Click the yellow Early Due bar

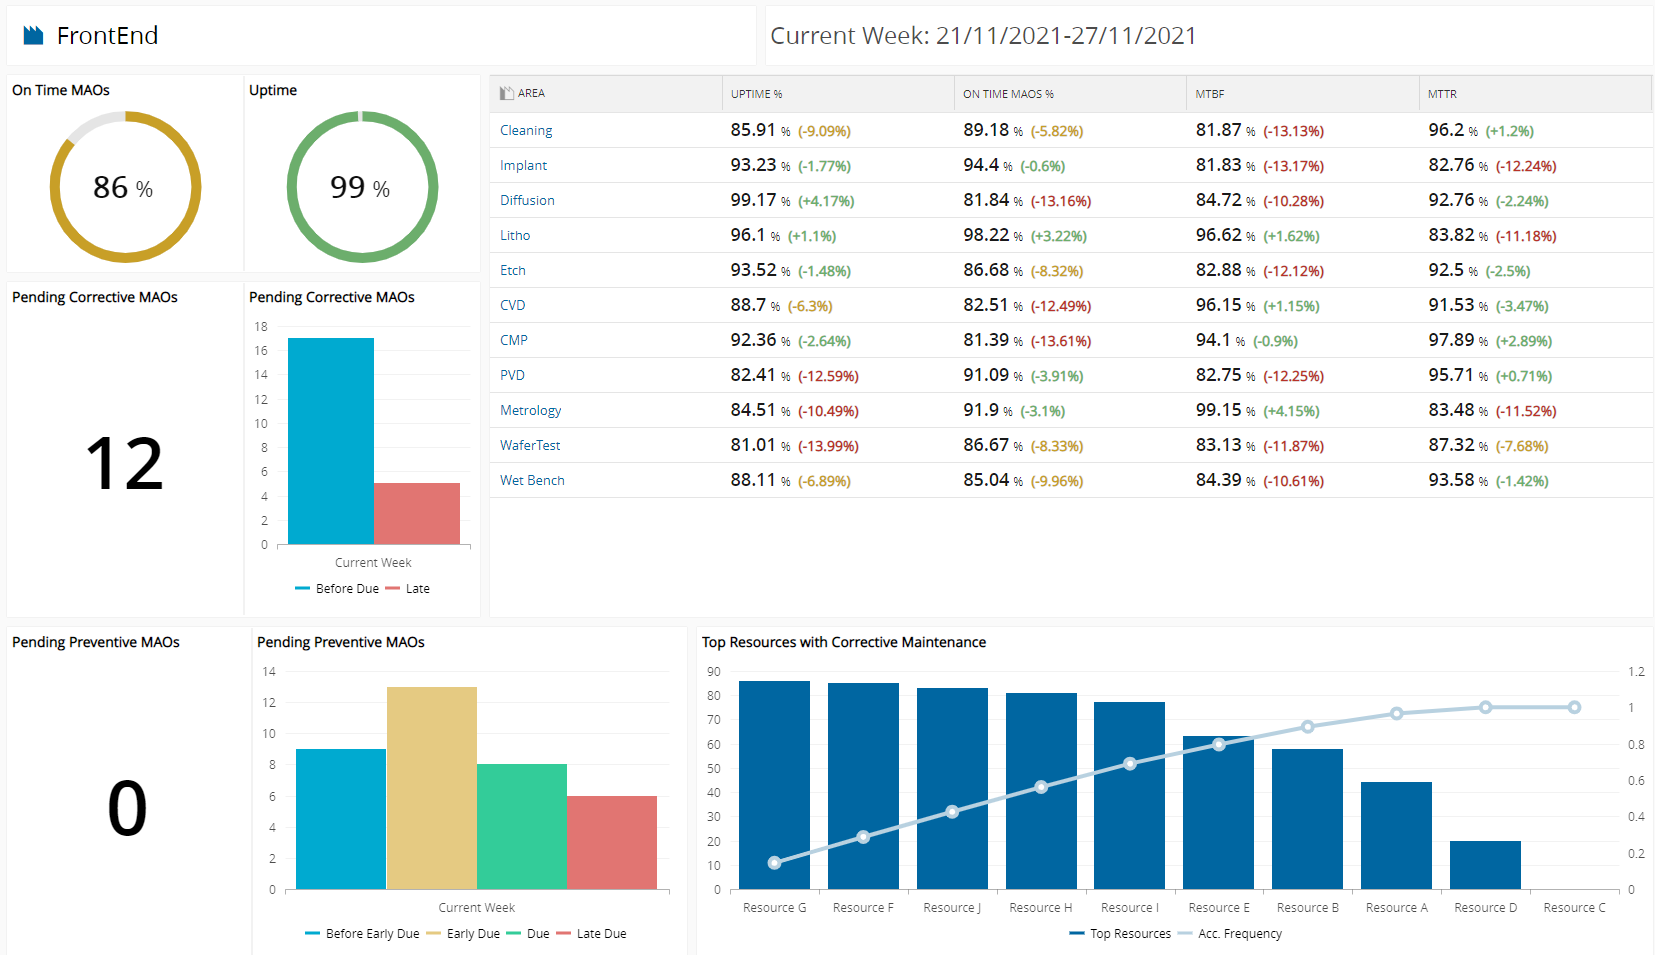pos(432,788)
